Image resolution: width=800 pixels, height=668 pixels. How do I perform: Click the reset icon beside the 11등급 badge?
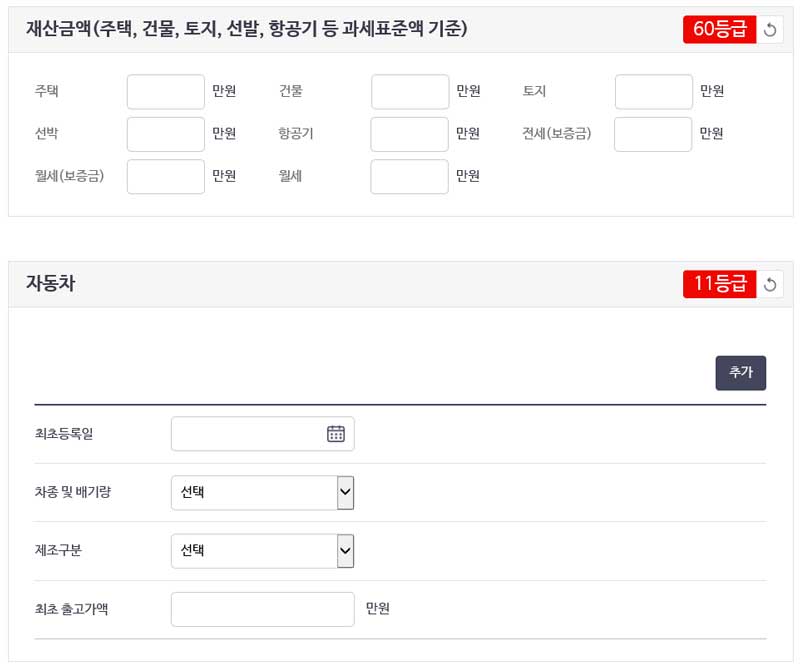(x=768, y=284)
